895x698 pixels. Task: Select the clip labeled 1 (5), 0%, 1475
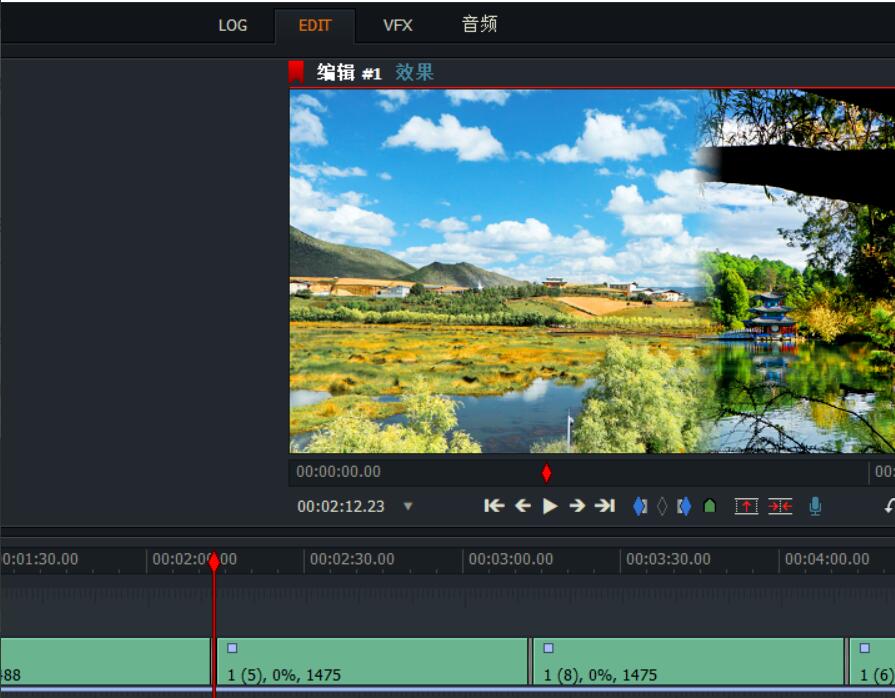click(x=372, y=661)
